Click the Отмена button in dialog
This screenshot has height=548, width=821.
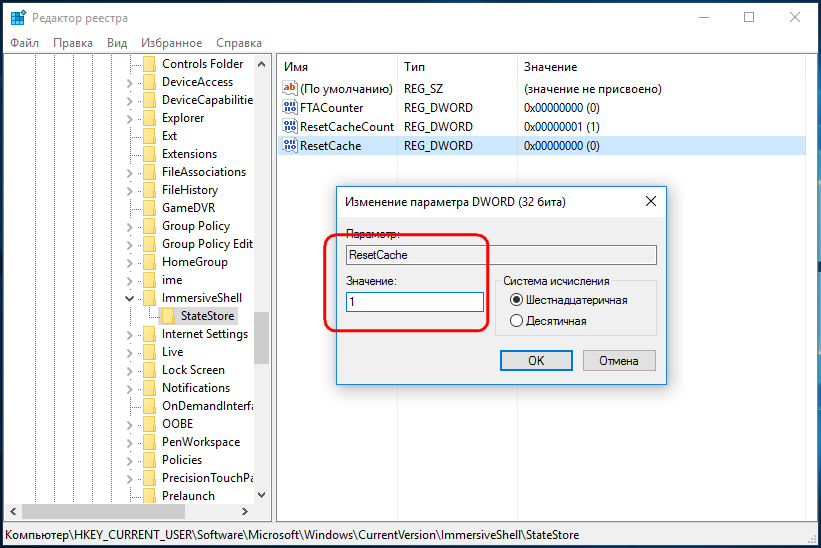(x=619, y=361)
